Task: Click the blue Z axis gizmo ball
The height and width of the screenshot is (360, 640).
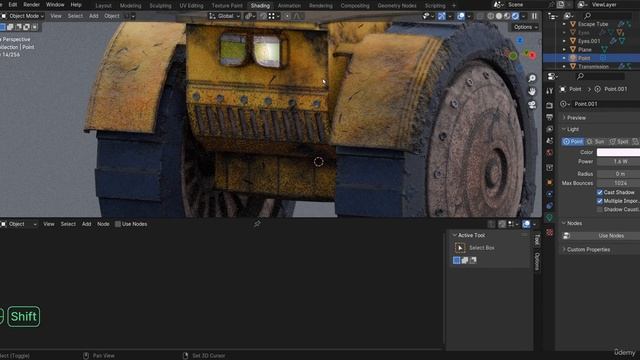Action: 520,40
